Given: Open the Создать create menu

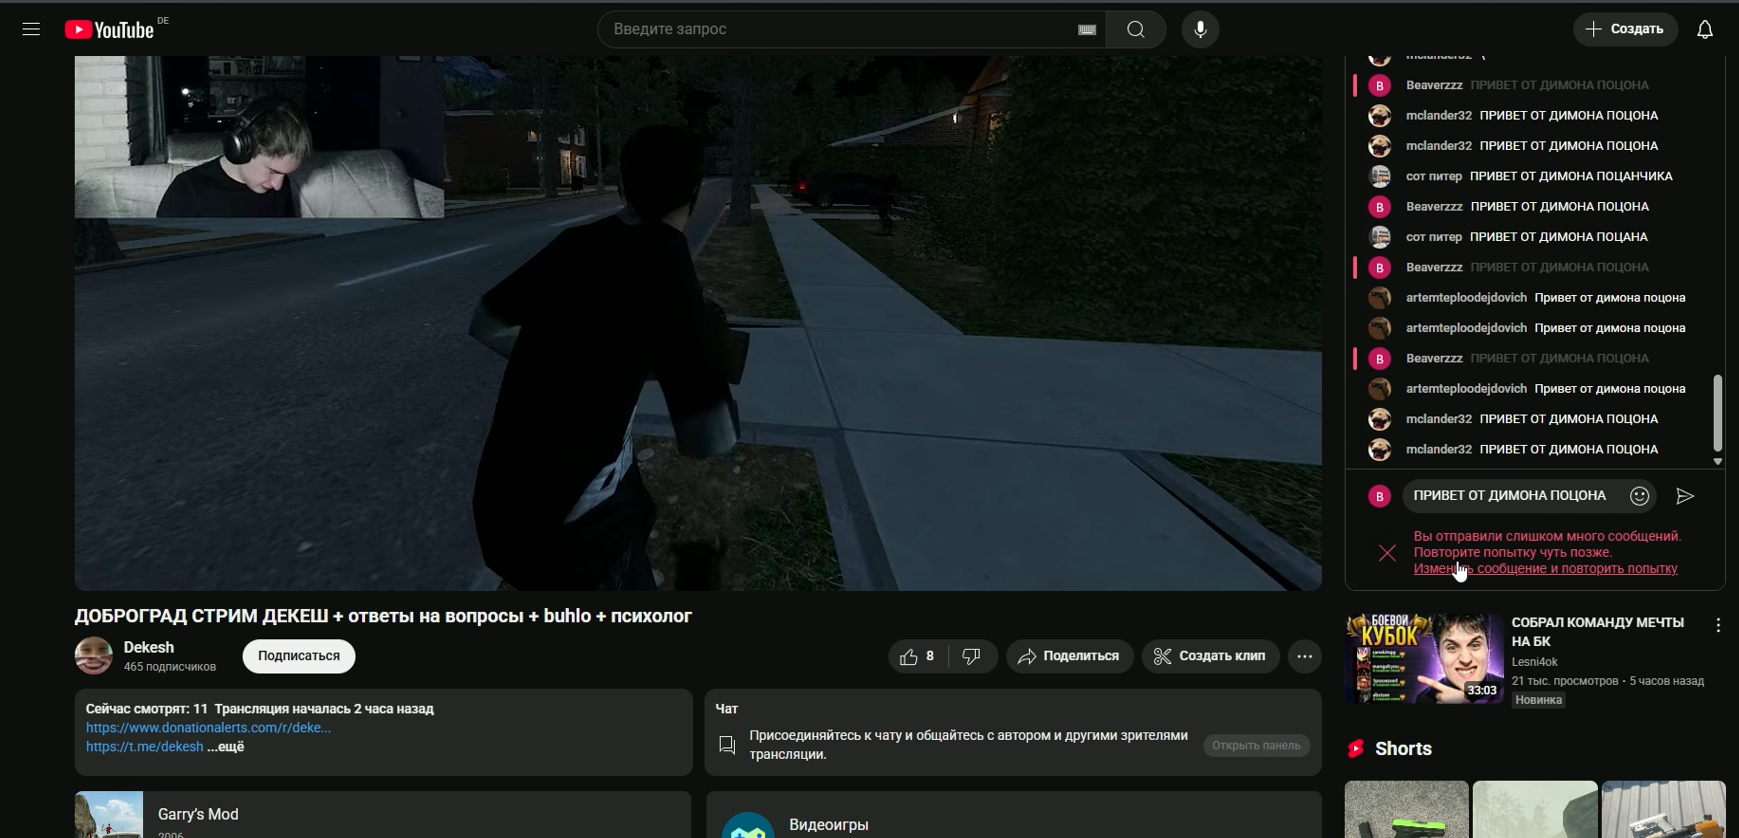Looking at the screenshot, I should (1625, 30).
